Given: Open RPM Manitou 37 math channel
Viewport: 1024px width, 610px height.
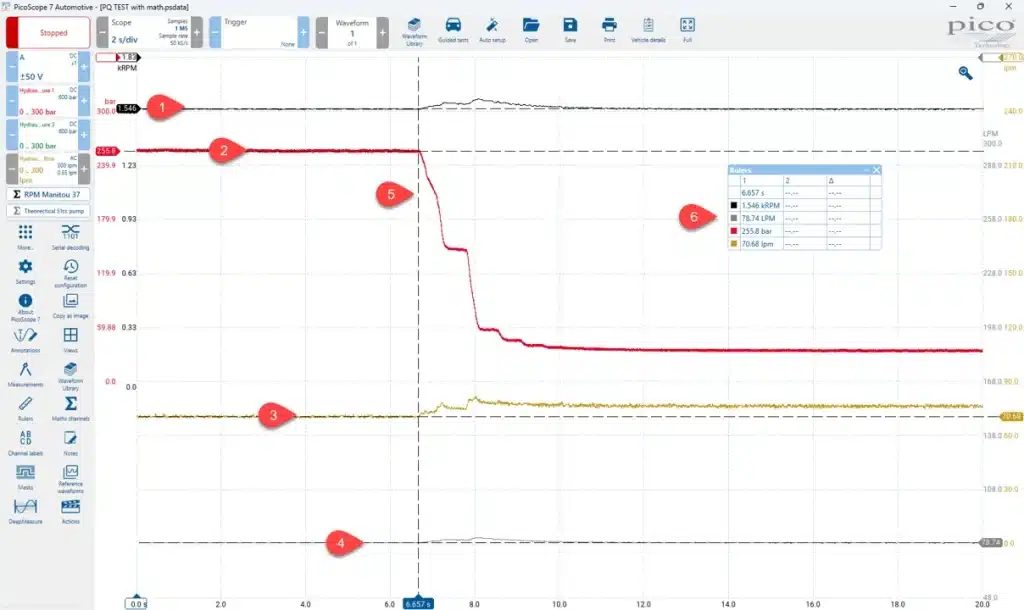Looking at the screenshot, I should click(48, 194).
